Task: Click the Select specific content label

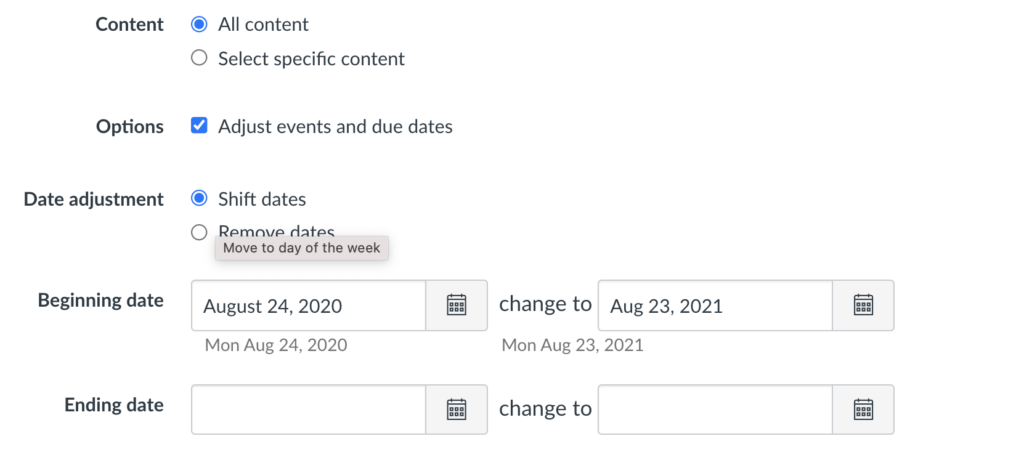Action: pos(311,59)
